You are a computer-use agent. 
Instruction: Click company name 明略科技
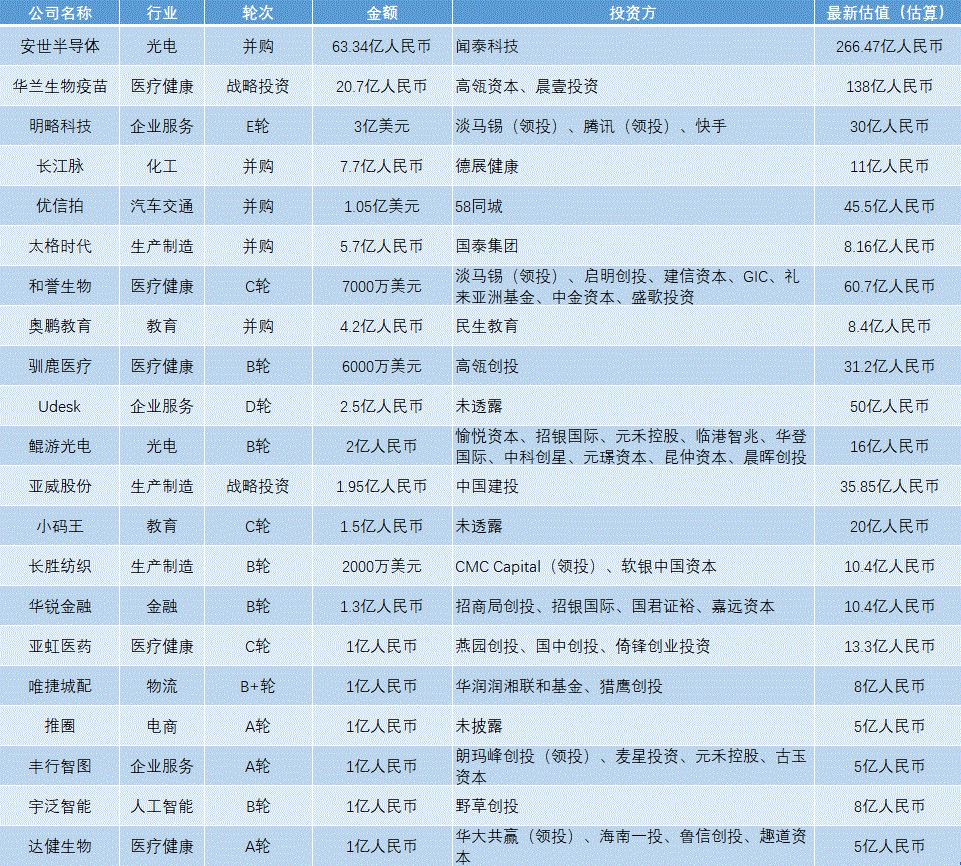[x=59, y=126]
